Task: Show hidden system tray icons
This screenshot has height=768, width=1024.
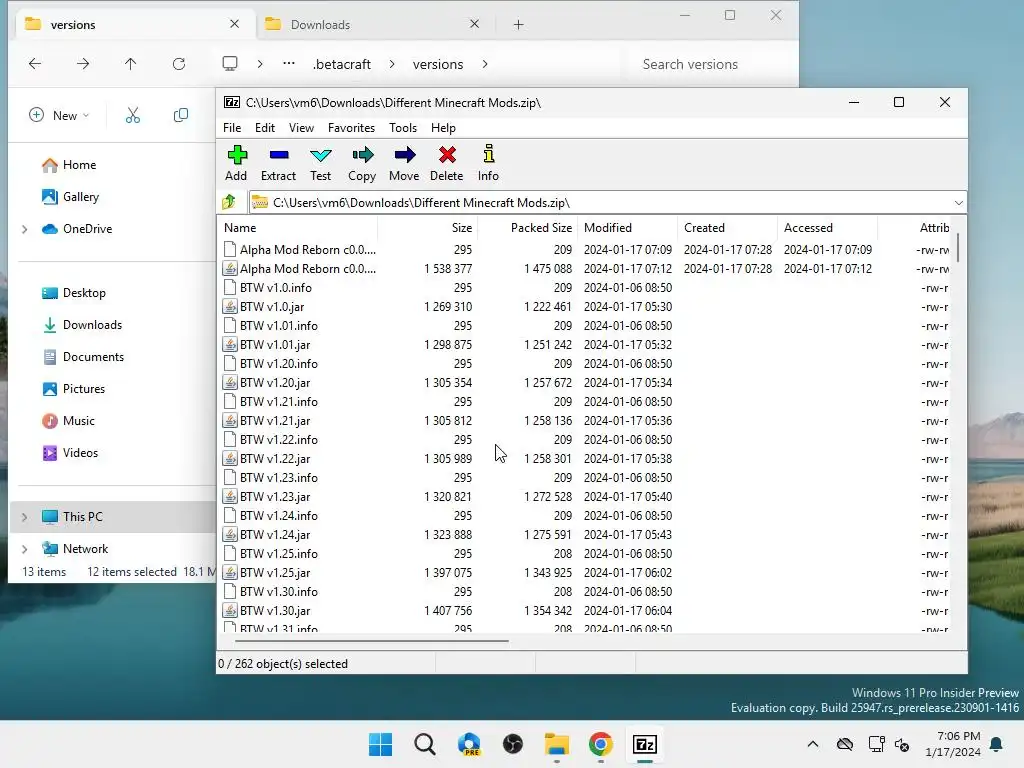Action: click(x=812, y=744)
